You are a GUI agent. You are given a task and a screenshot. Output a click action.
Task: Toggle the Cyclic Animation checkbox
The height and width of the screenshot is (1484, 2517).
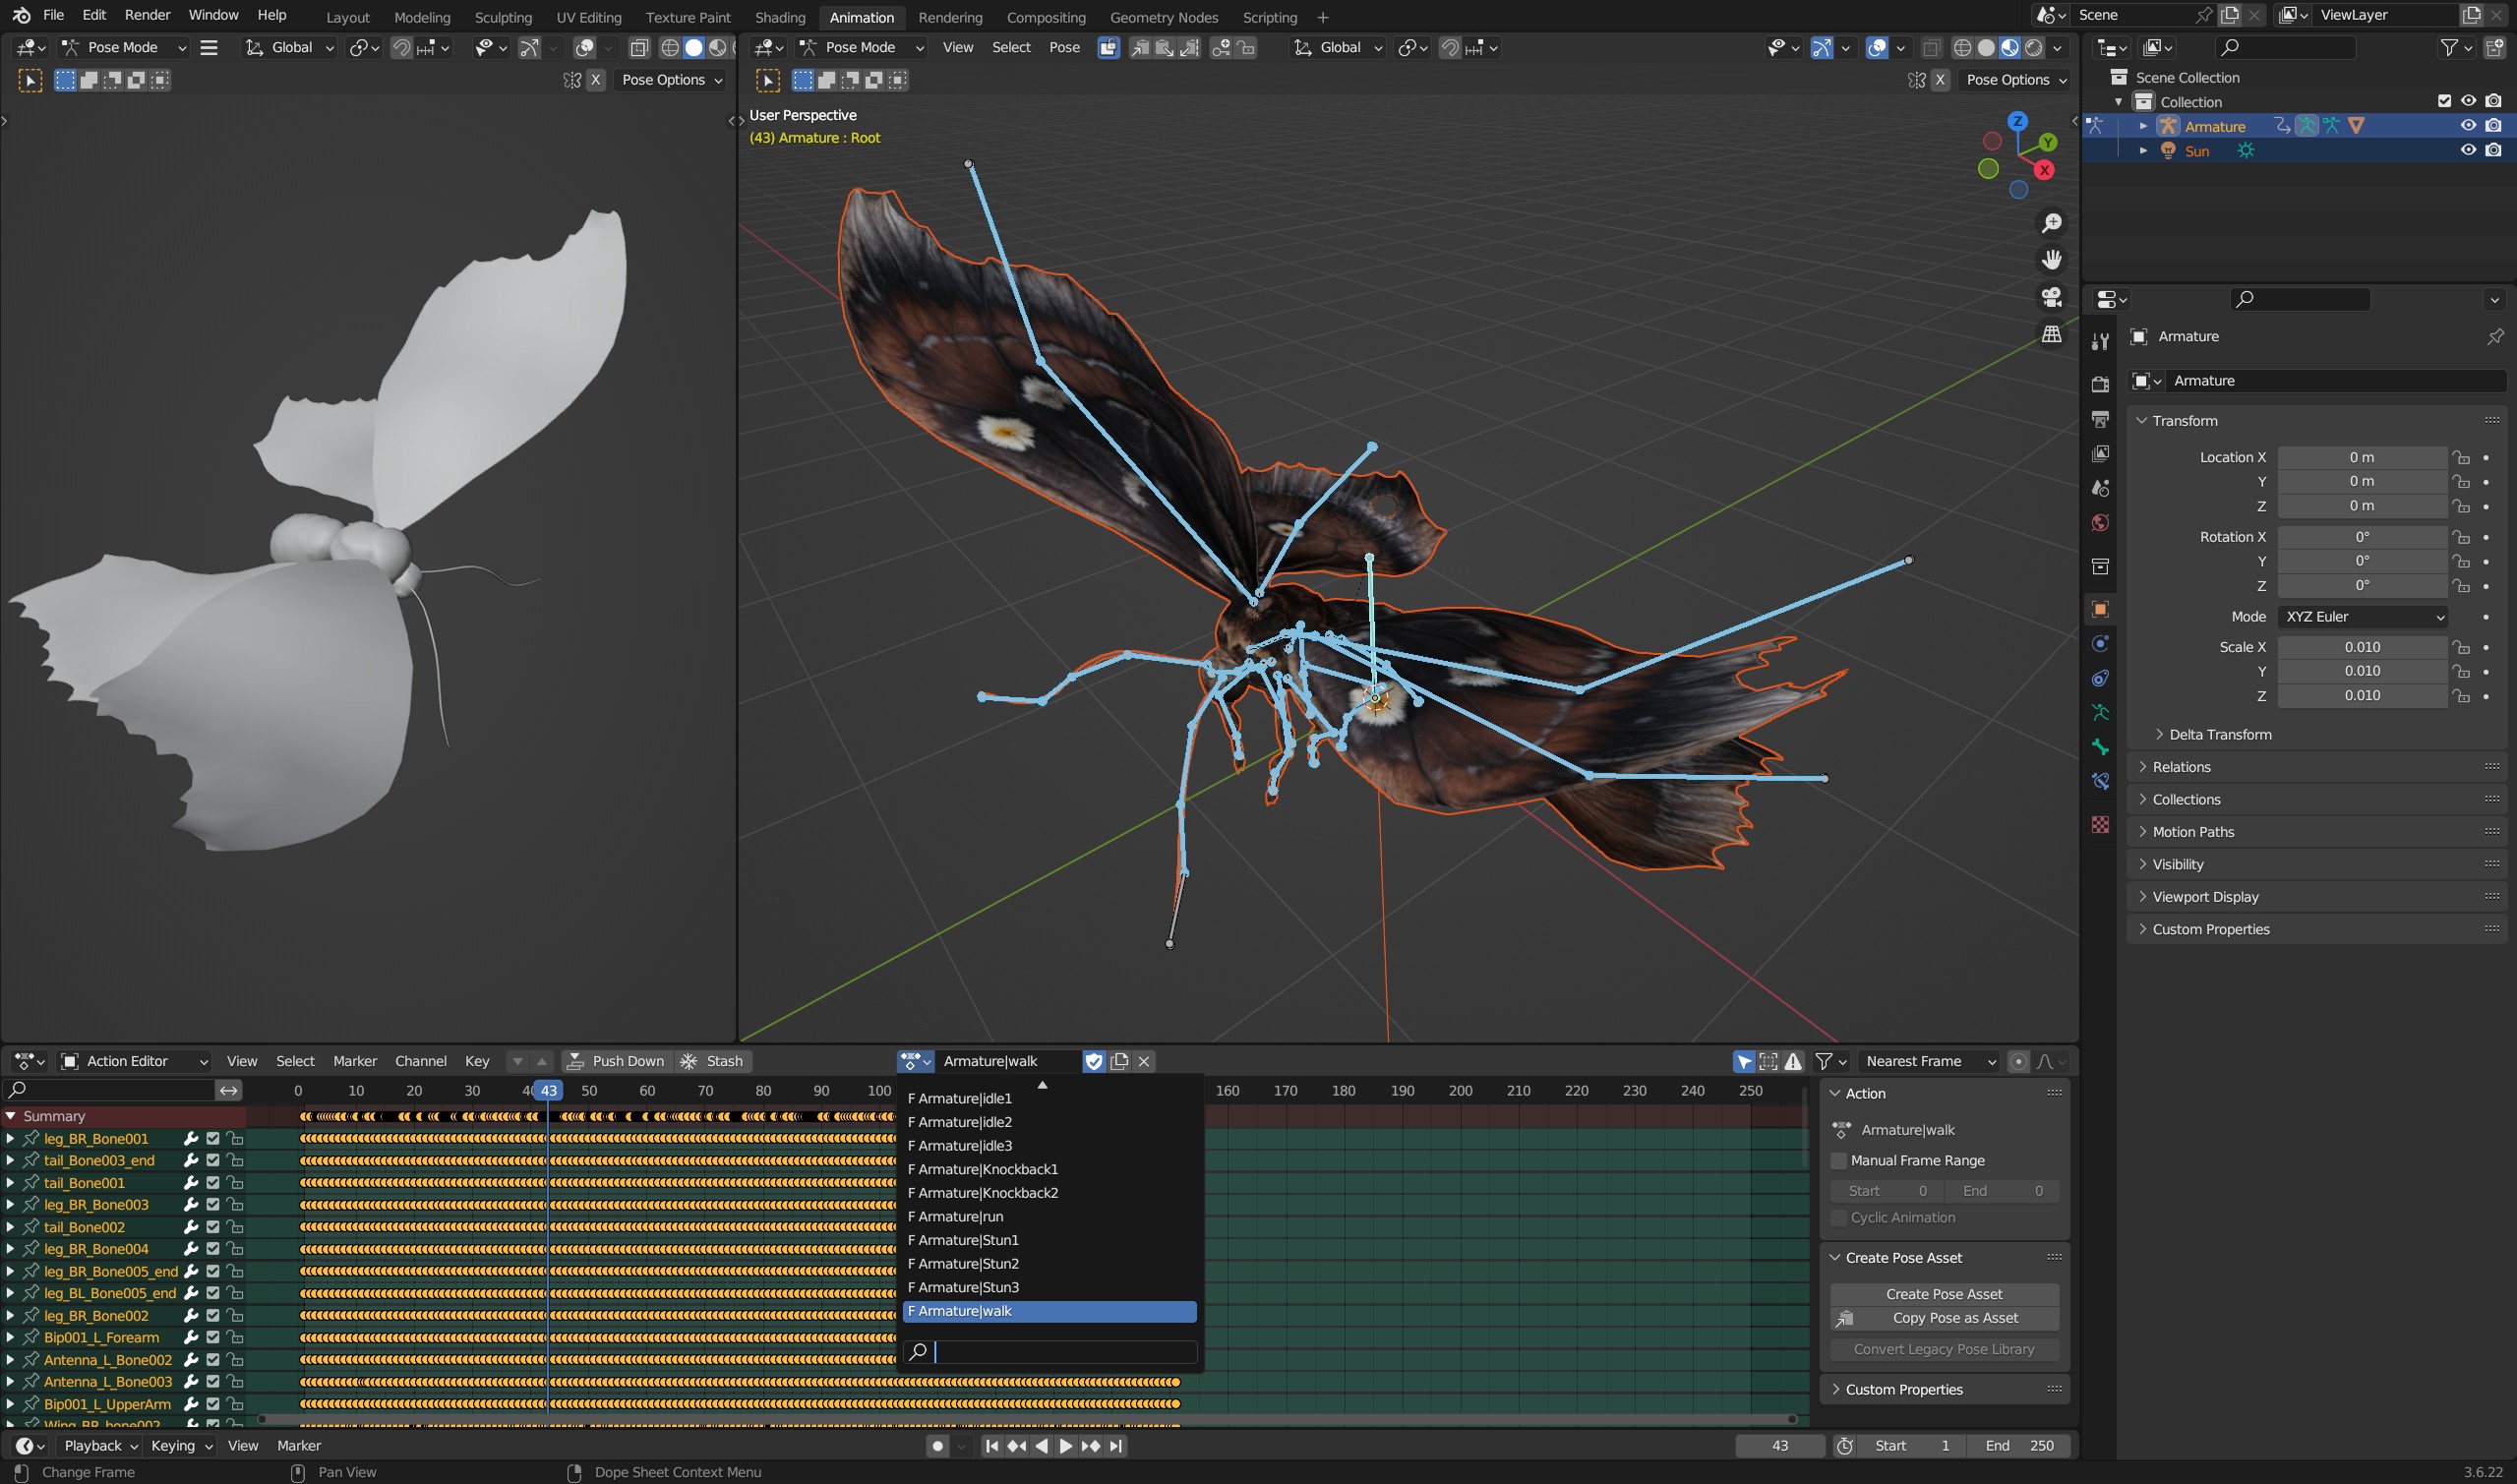pos(1838,1217)
